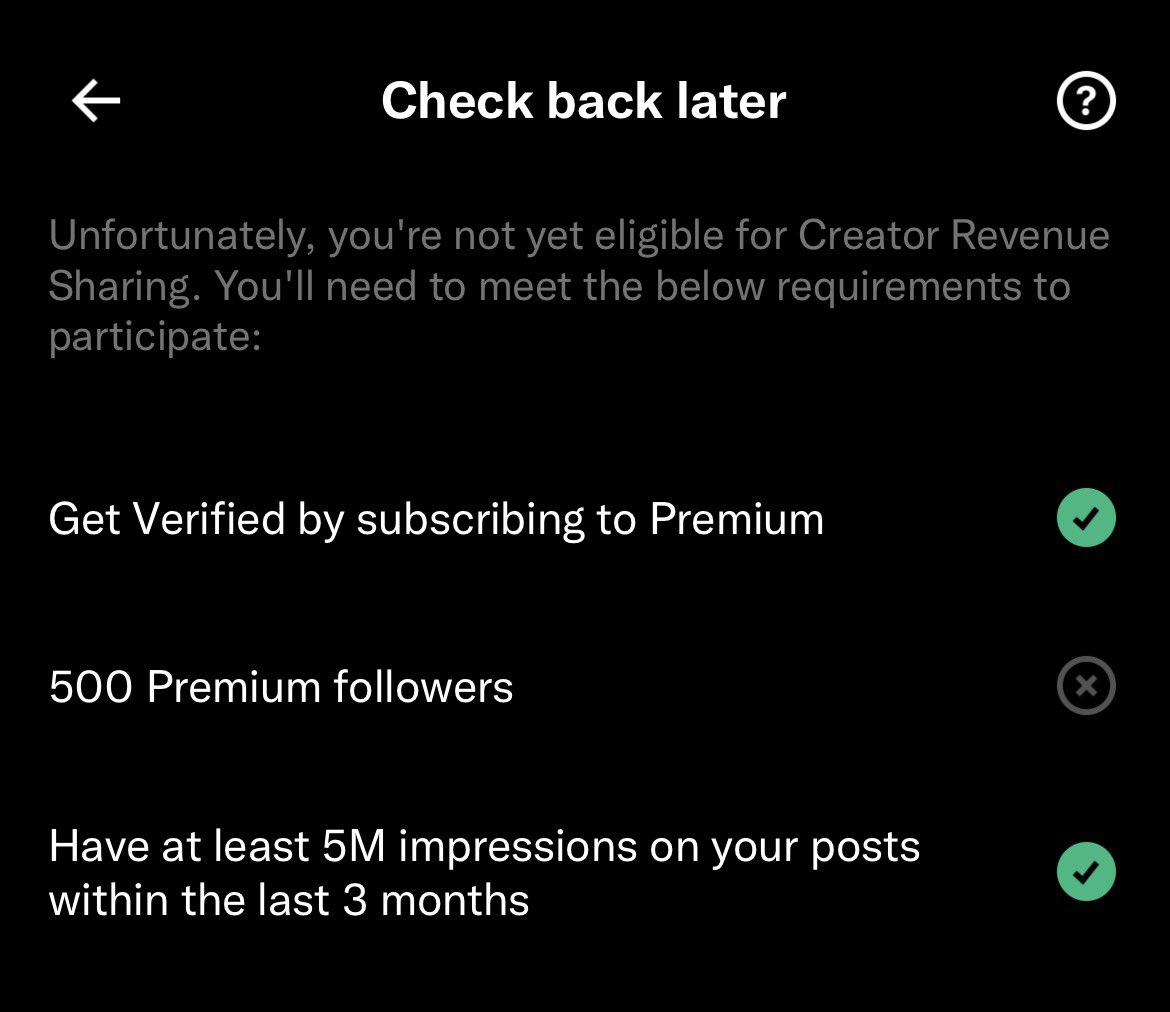Tap the green checkmark beside Get Verified
This screenshot has width=1170, height=1012.
[1086, 518]
